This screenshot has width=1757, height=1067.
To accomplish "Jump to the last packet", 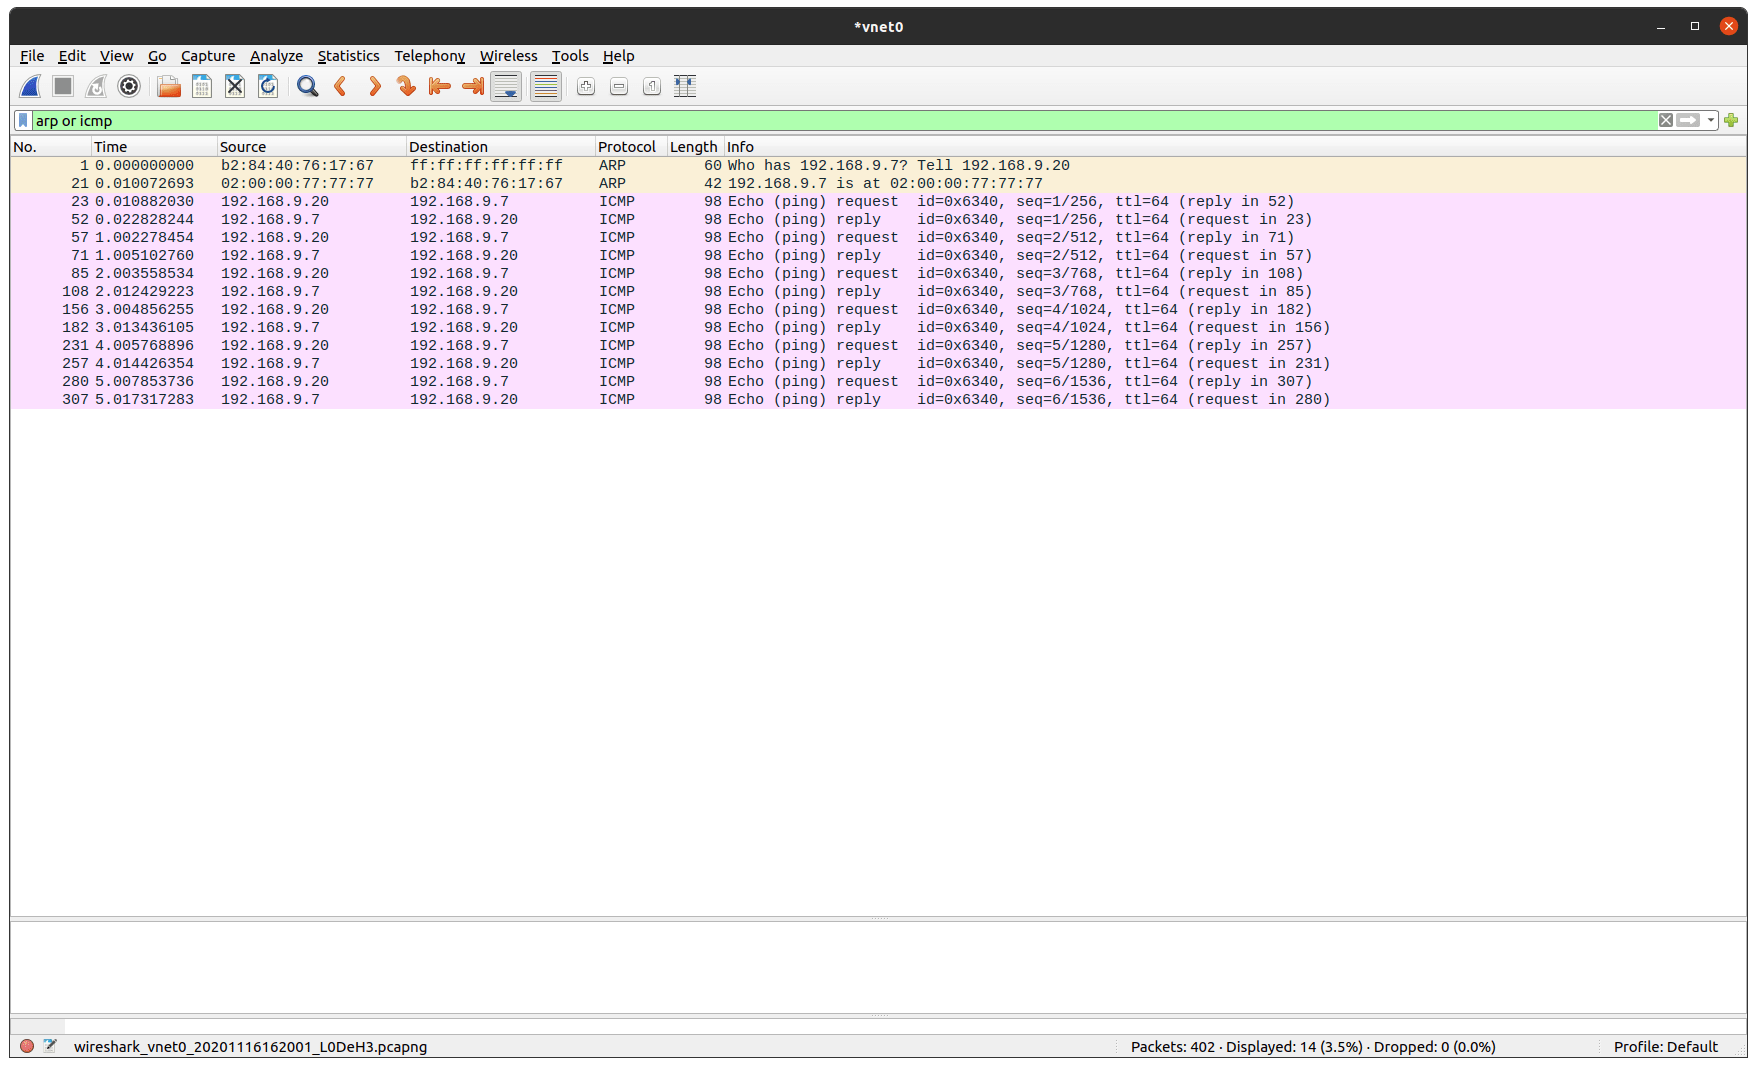I will 472,86.
